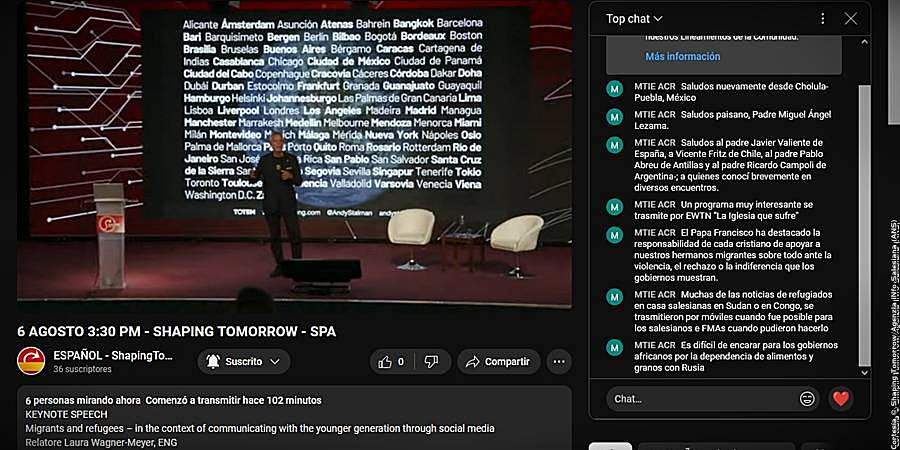The height and width of the screenshot is (450, 900).
Task: Dislike the video with thumbs down
Action: point(432,362)
